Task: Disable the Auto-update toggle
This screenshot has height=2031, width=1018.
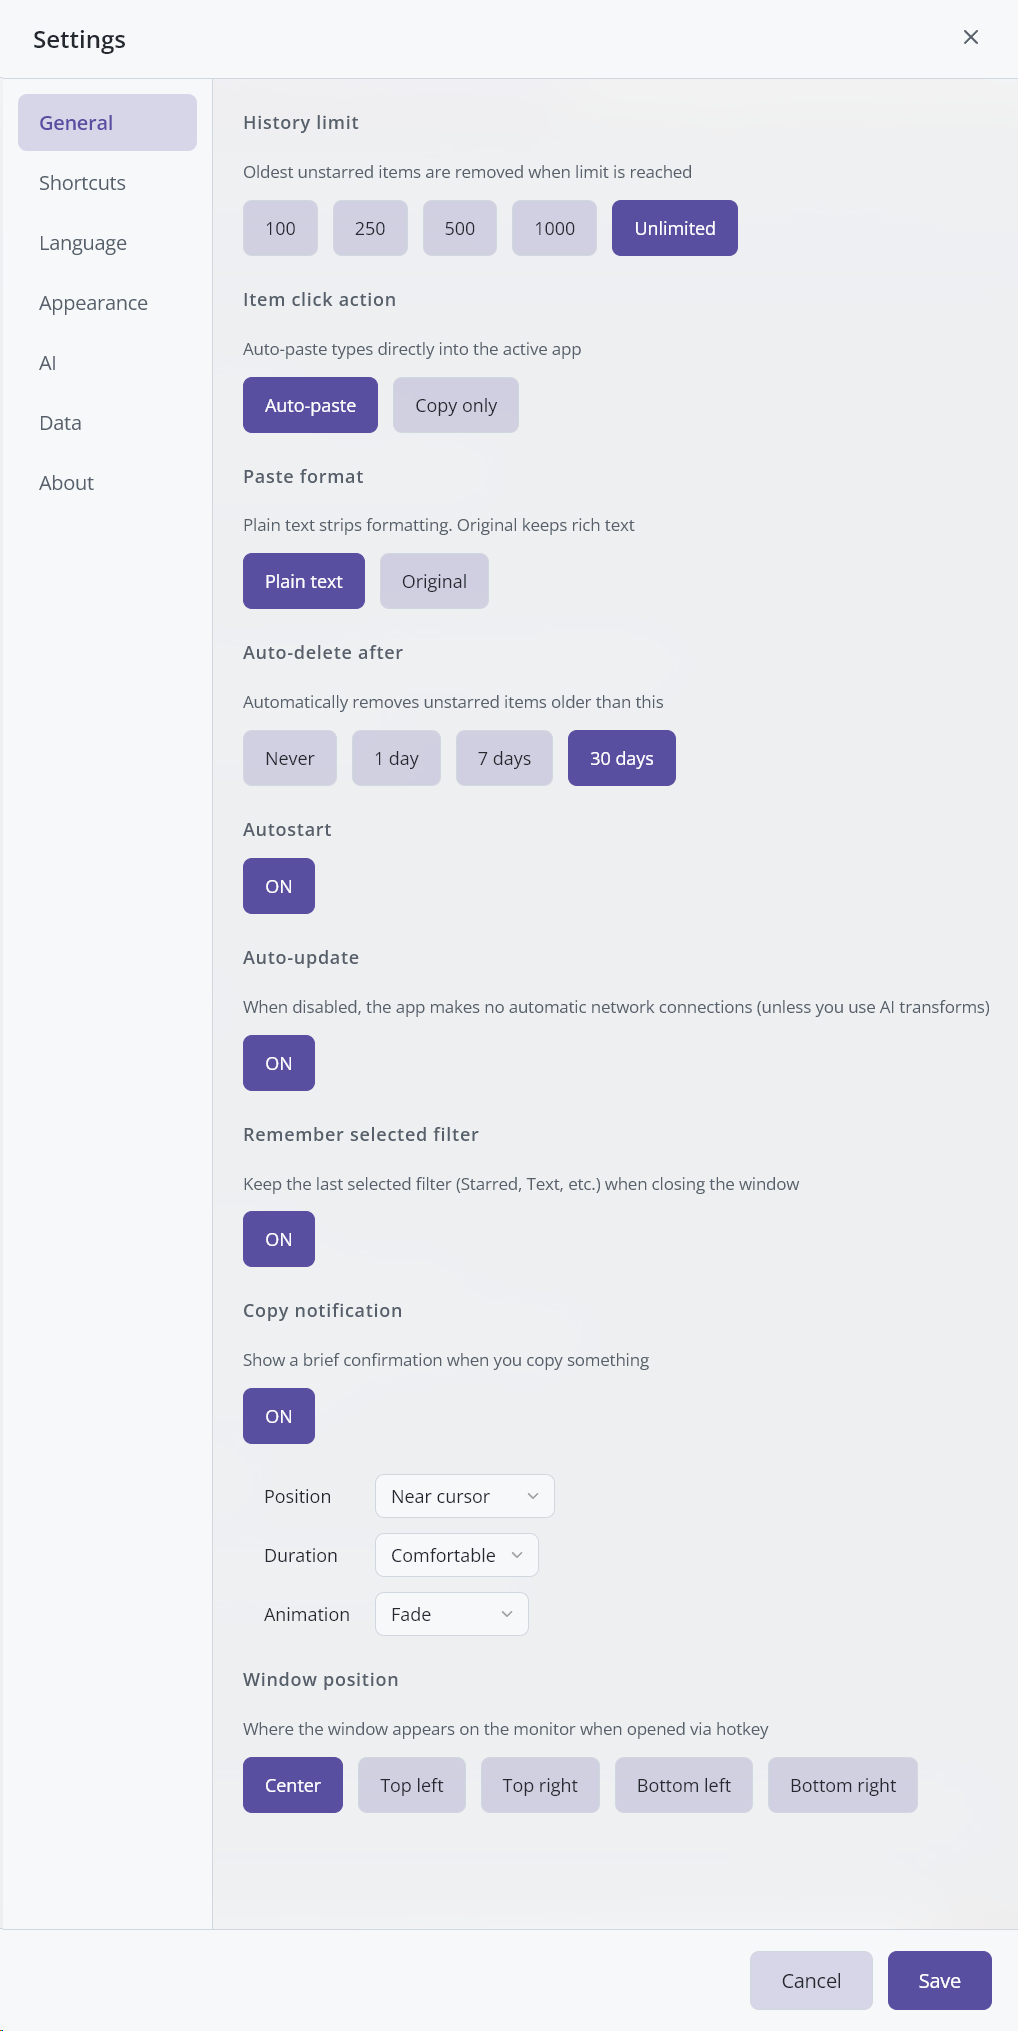Action: click(279, 1063)
